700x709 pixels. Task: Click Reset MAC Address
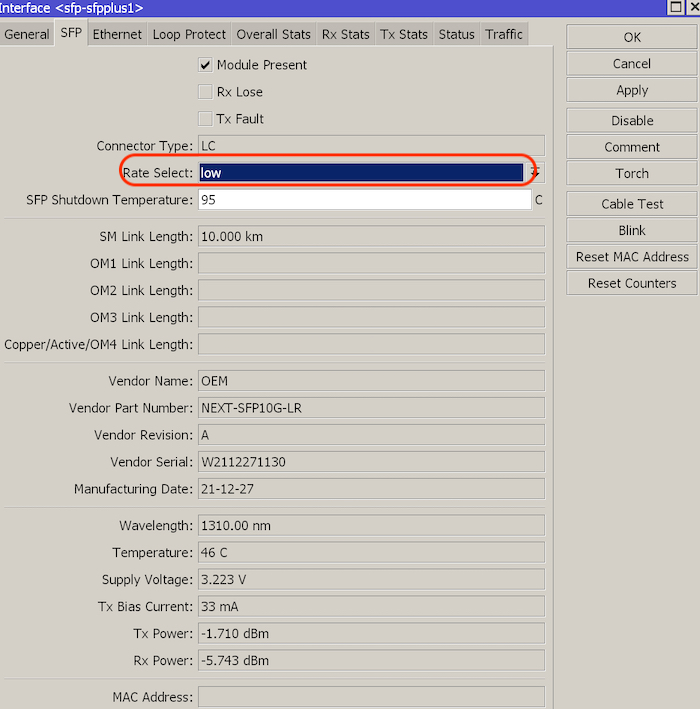[632, 257]
